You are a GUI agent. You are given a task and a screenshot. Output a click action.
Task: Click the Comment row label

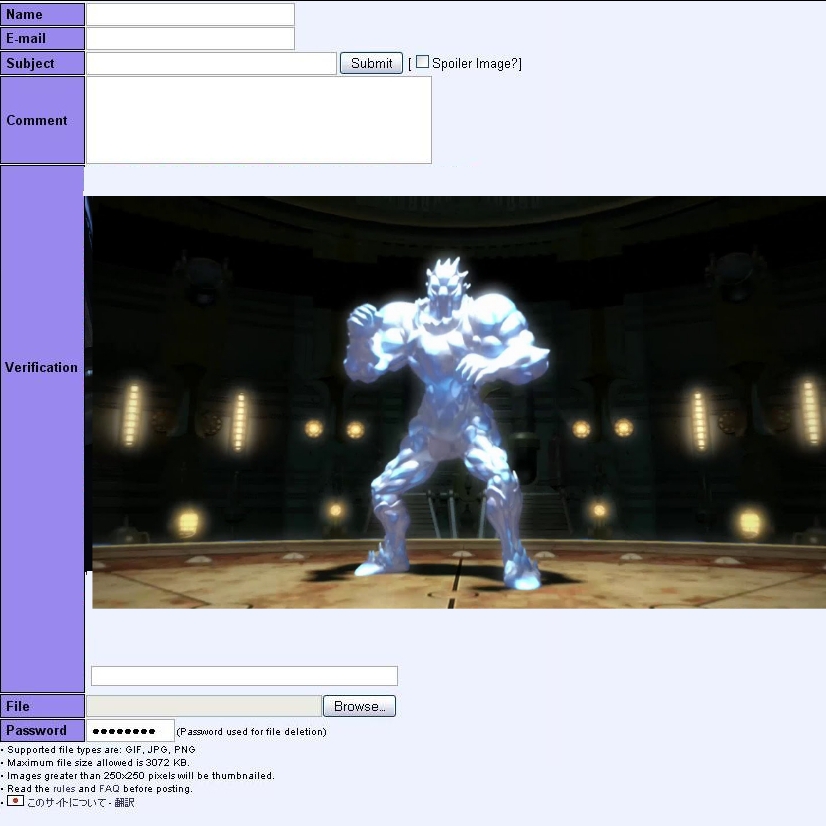pyautogui.click(x=42, y=120)
